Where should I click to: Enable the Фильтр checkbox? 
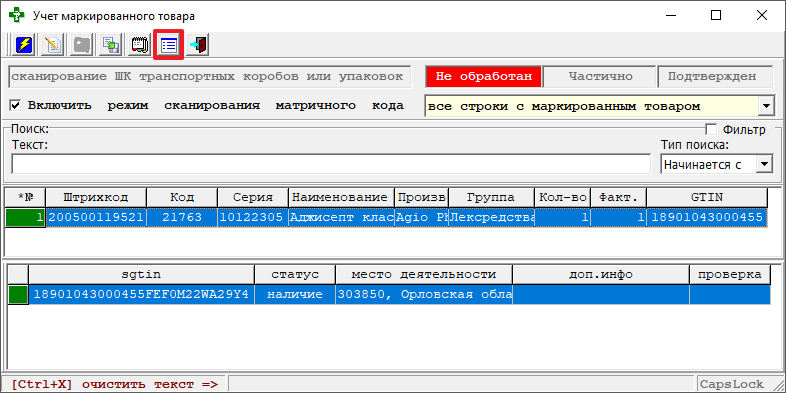[711, 130]
